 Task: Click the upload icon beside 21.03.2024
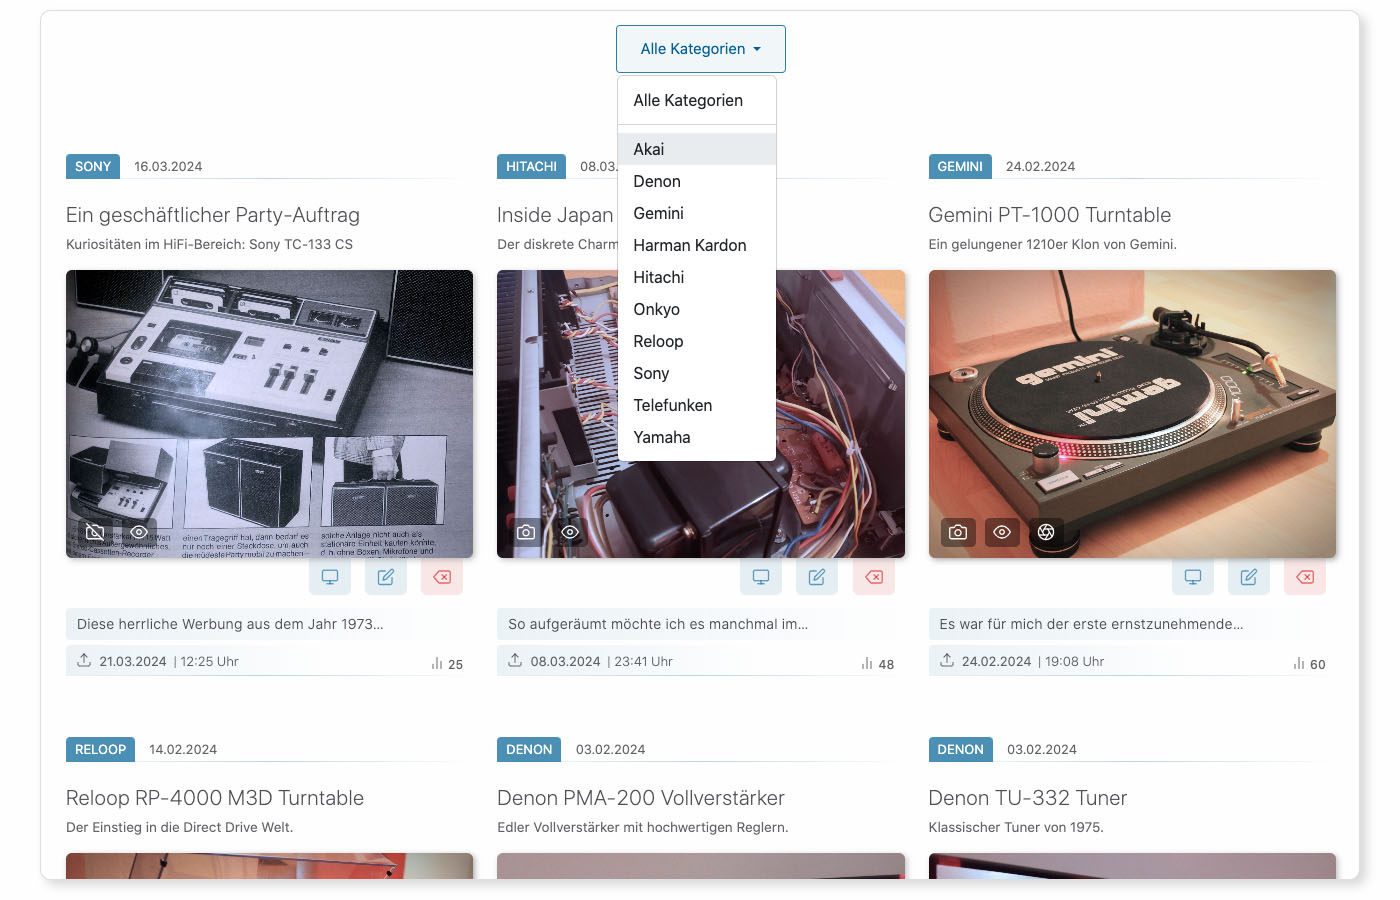tap(84, 660)
